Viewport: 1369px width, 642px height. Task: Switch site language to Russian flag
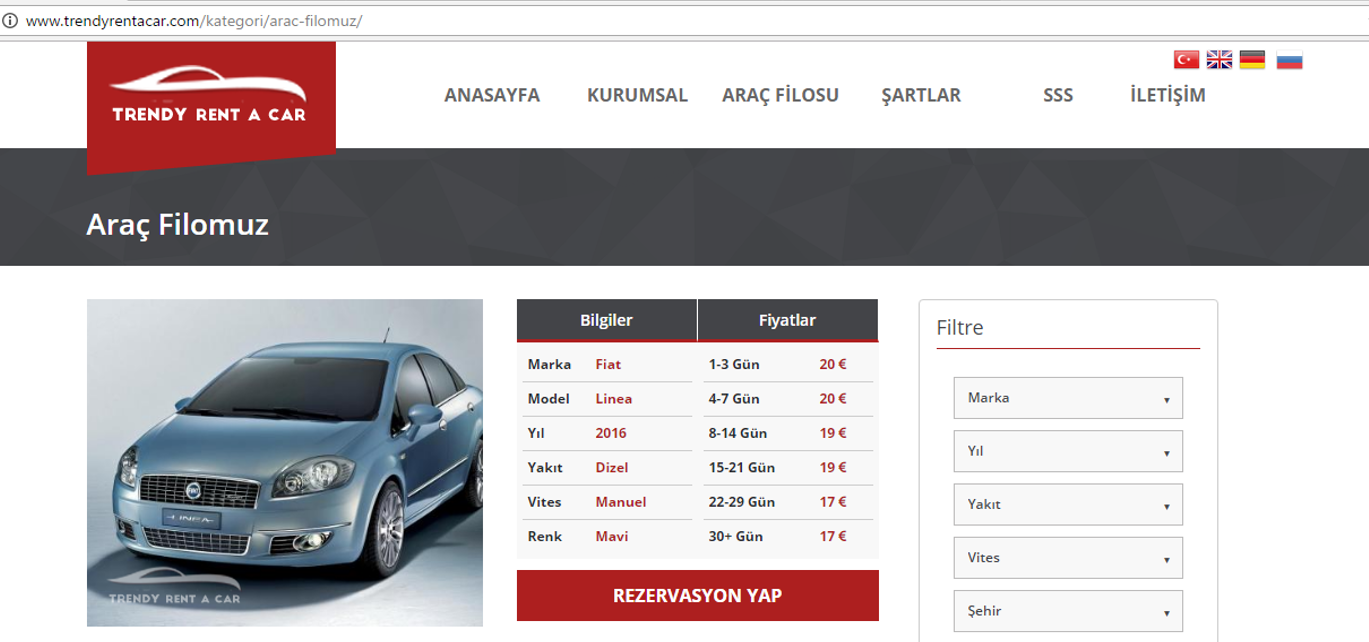(x=1289, y=60)
